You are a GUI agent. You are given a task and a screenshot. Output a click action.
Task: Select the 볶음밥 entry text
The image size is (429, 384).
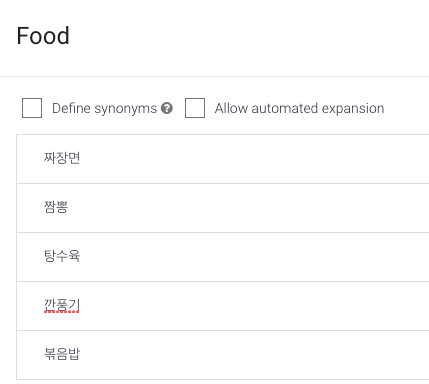(62, 354)
